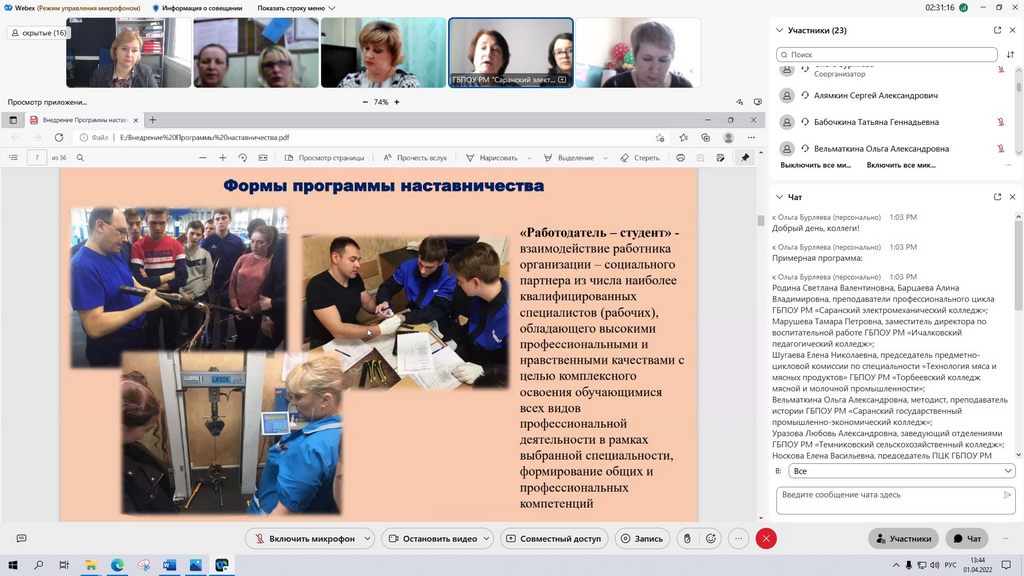
Task: Refresh the Edge browser page
Action: click(x=59, y=137)
